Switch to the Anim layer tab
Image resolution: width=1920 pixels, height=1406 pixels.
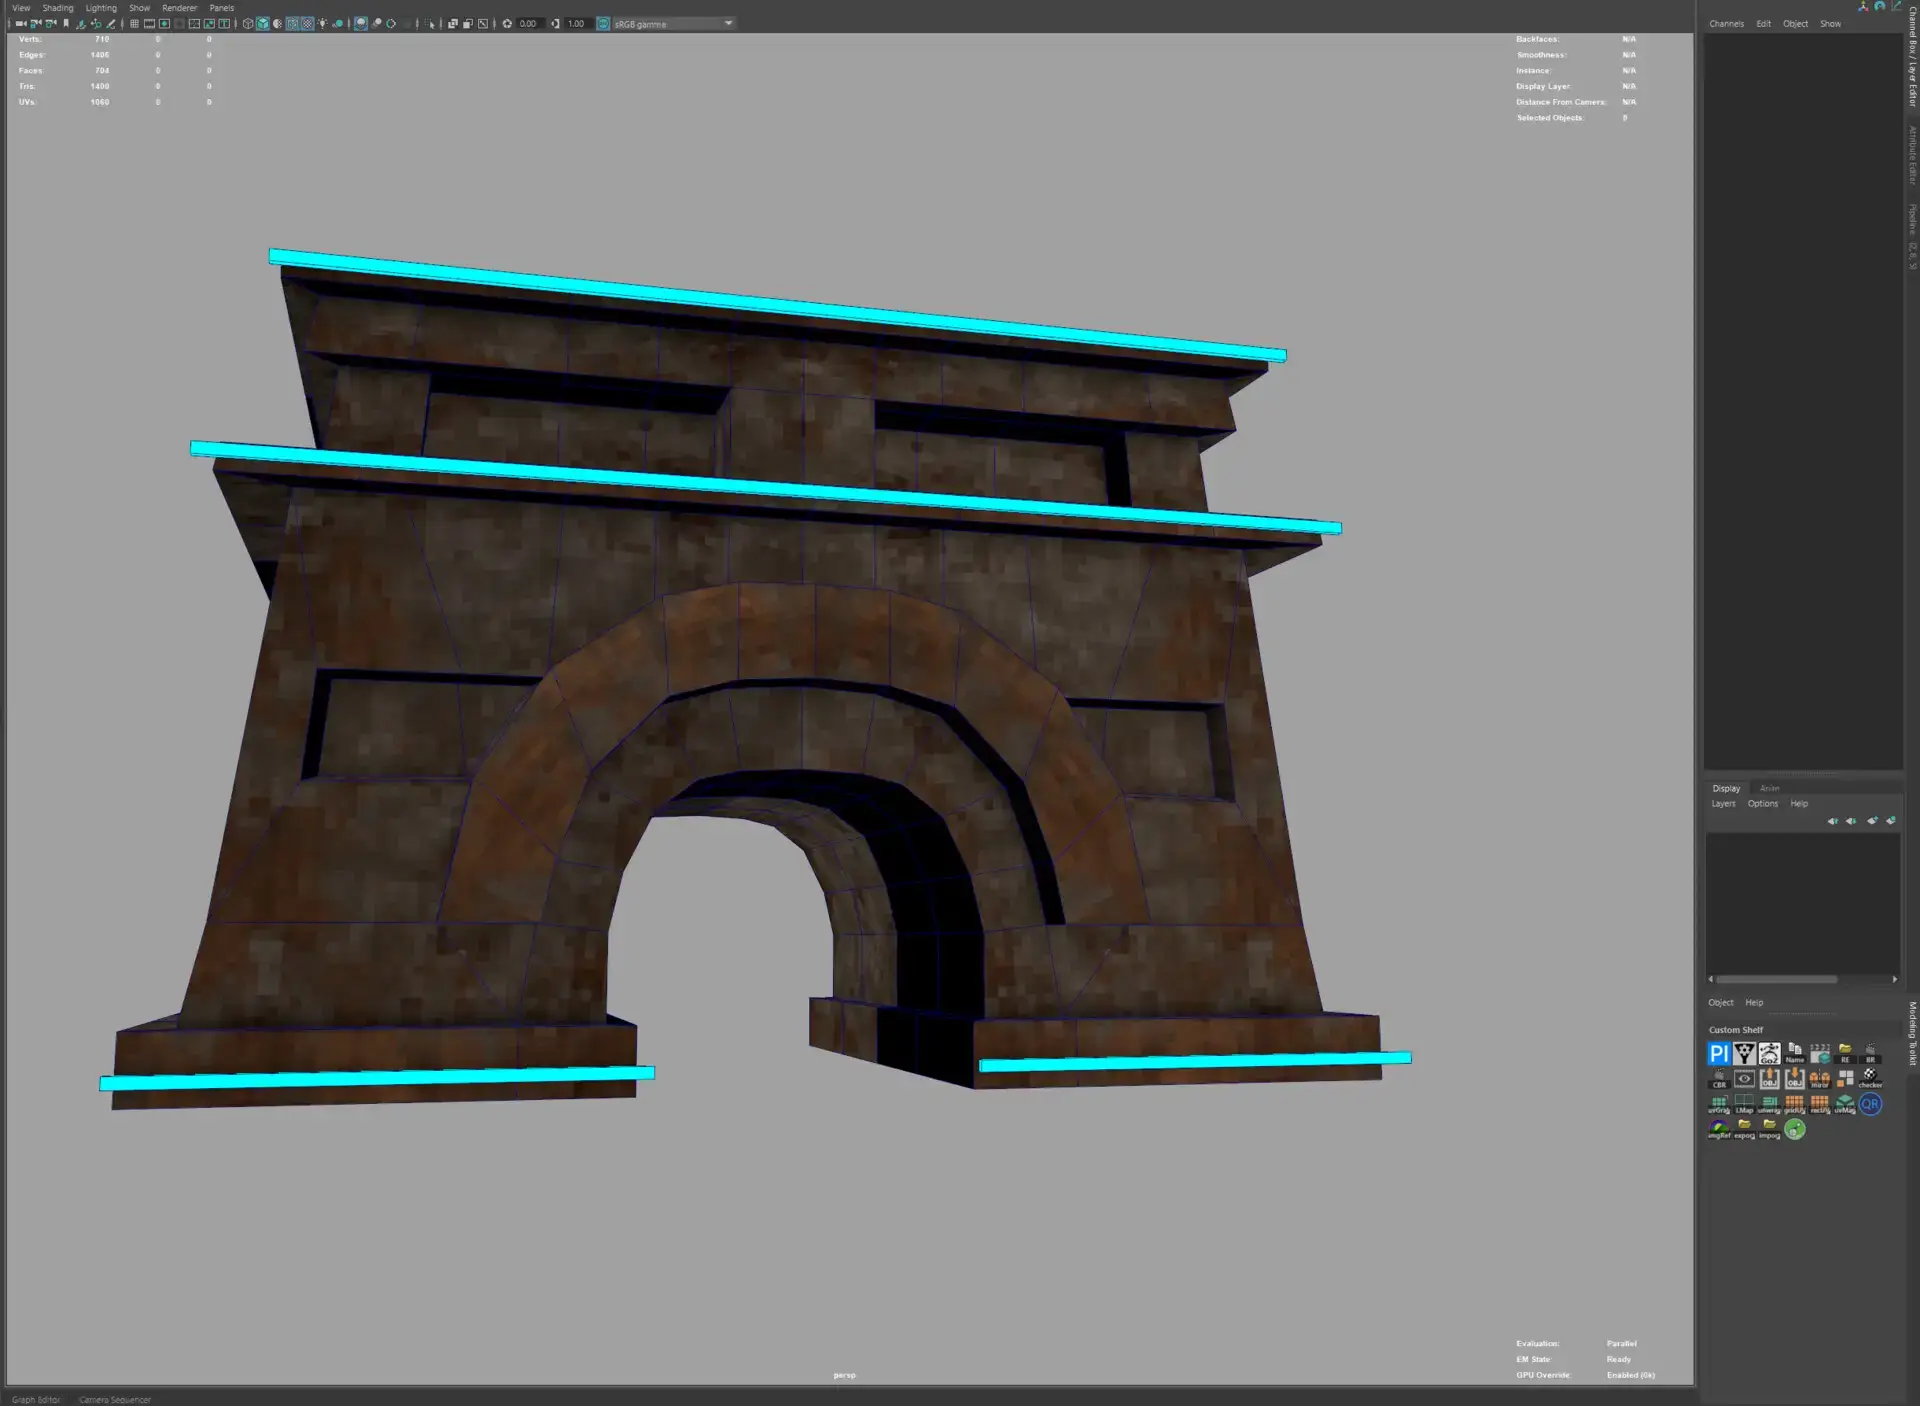click(x=1769, y=788)
